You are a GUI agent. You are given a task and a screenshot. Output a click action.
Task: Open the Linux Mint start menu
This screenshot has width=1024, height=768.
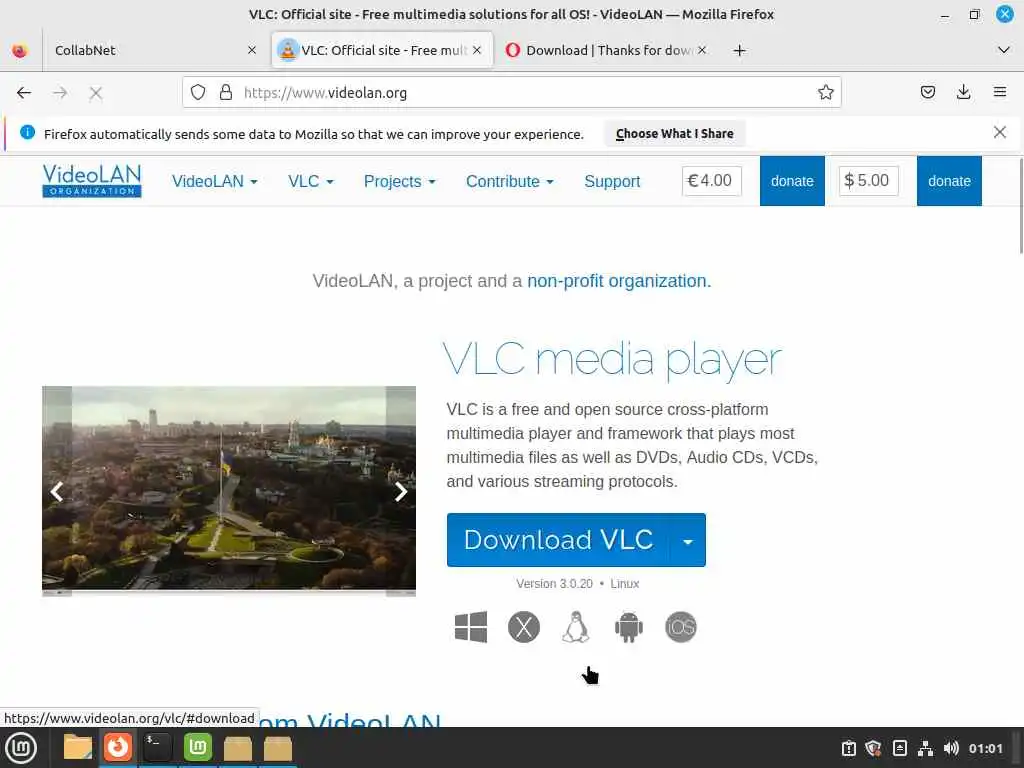tap(21, 748)
